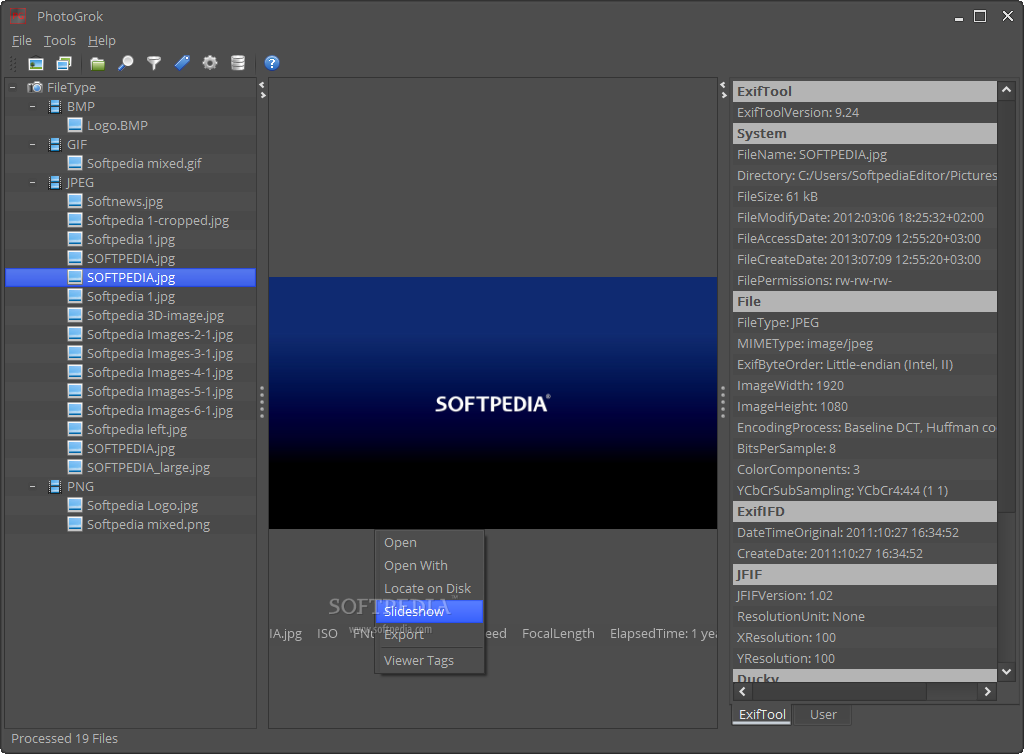Click metadata panel scroll down arrow
This screenshot has height=754, width=1024.
(x=1006, y=672)
